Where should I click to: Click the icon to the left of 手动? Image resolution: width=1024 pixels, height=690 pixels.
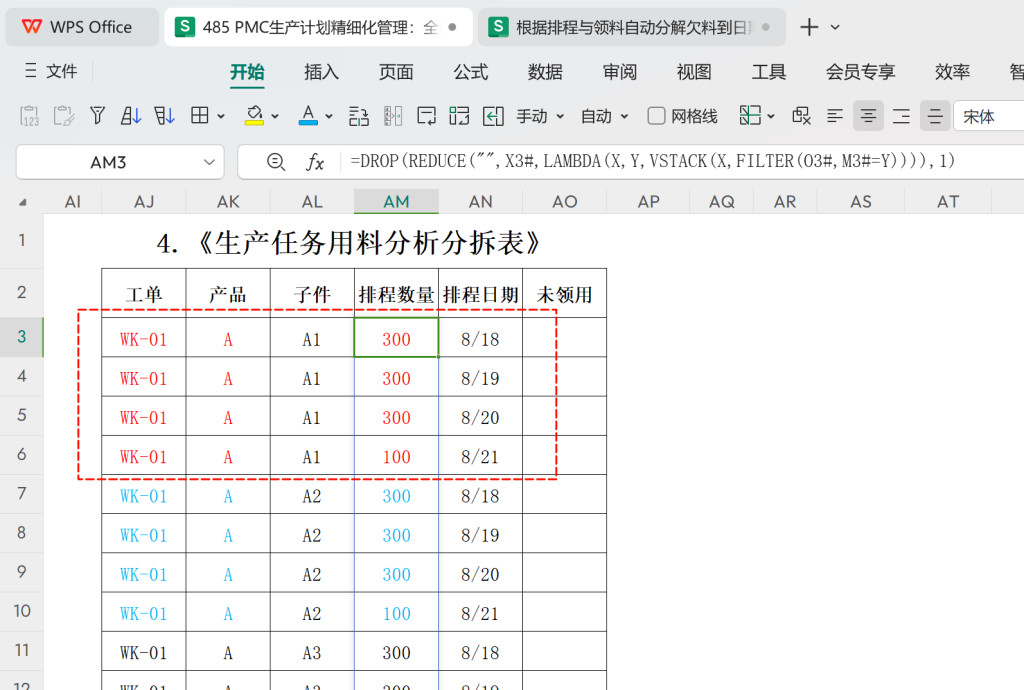click(493, 116)
